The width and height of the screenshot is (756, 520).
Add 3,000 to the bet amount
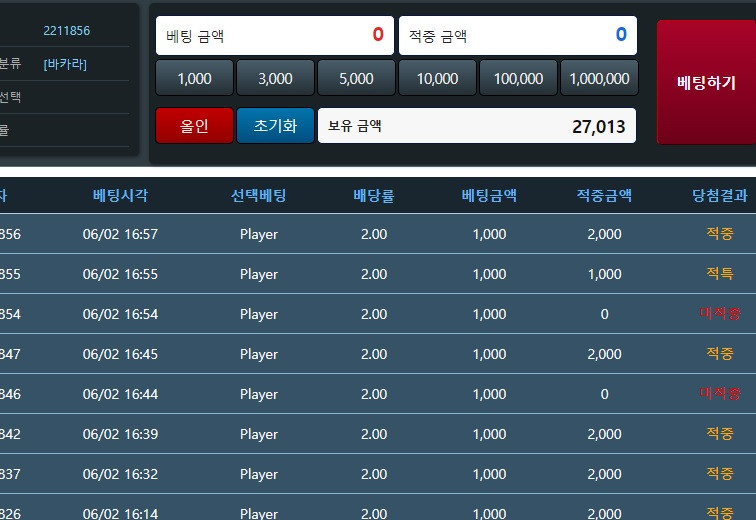tap(275, 78)
